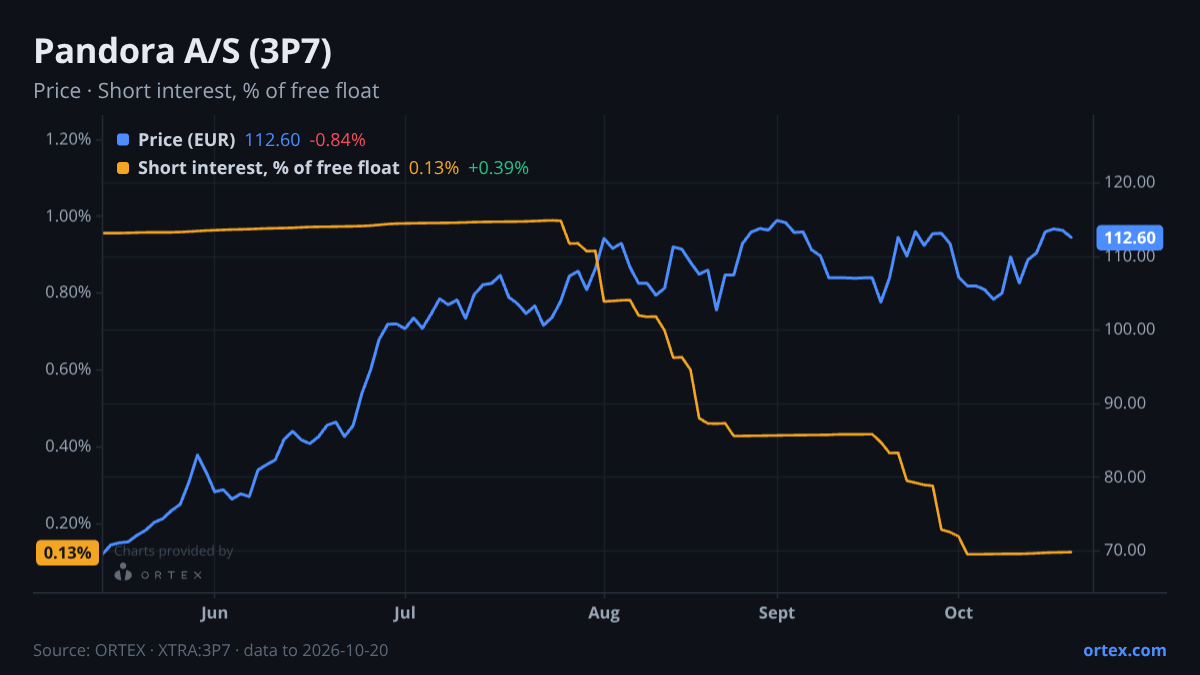Click the Pandora A/S (3P7) title
Screen dimensions: 1200x675
point(182,52)
